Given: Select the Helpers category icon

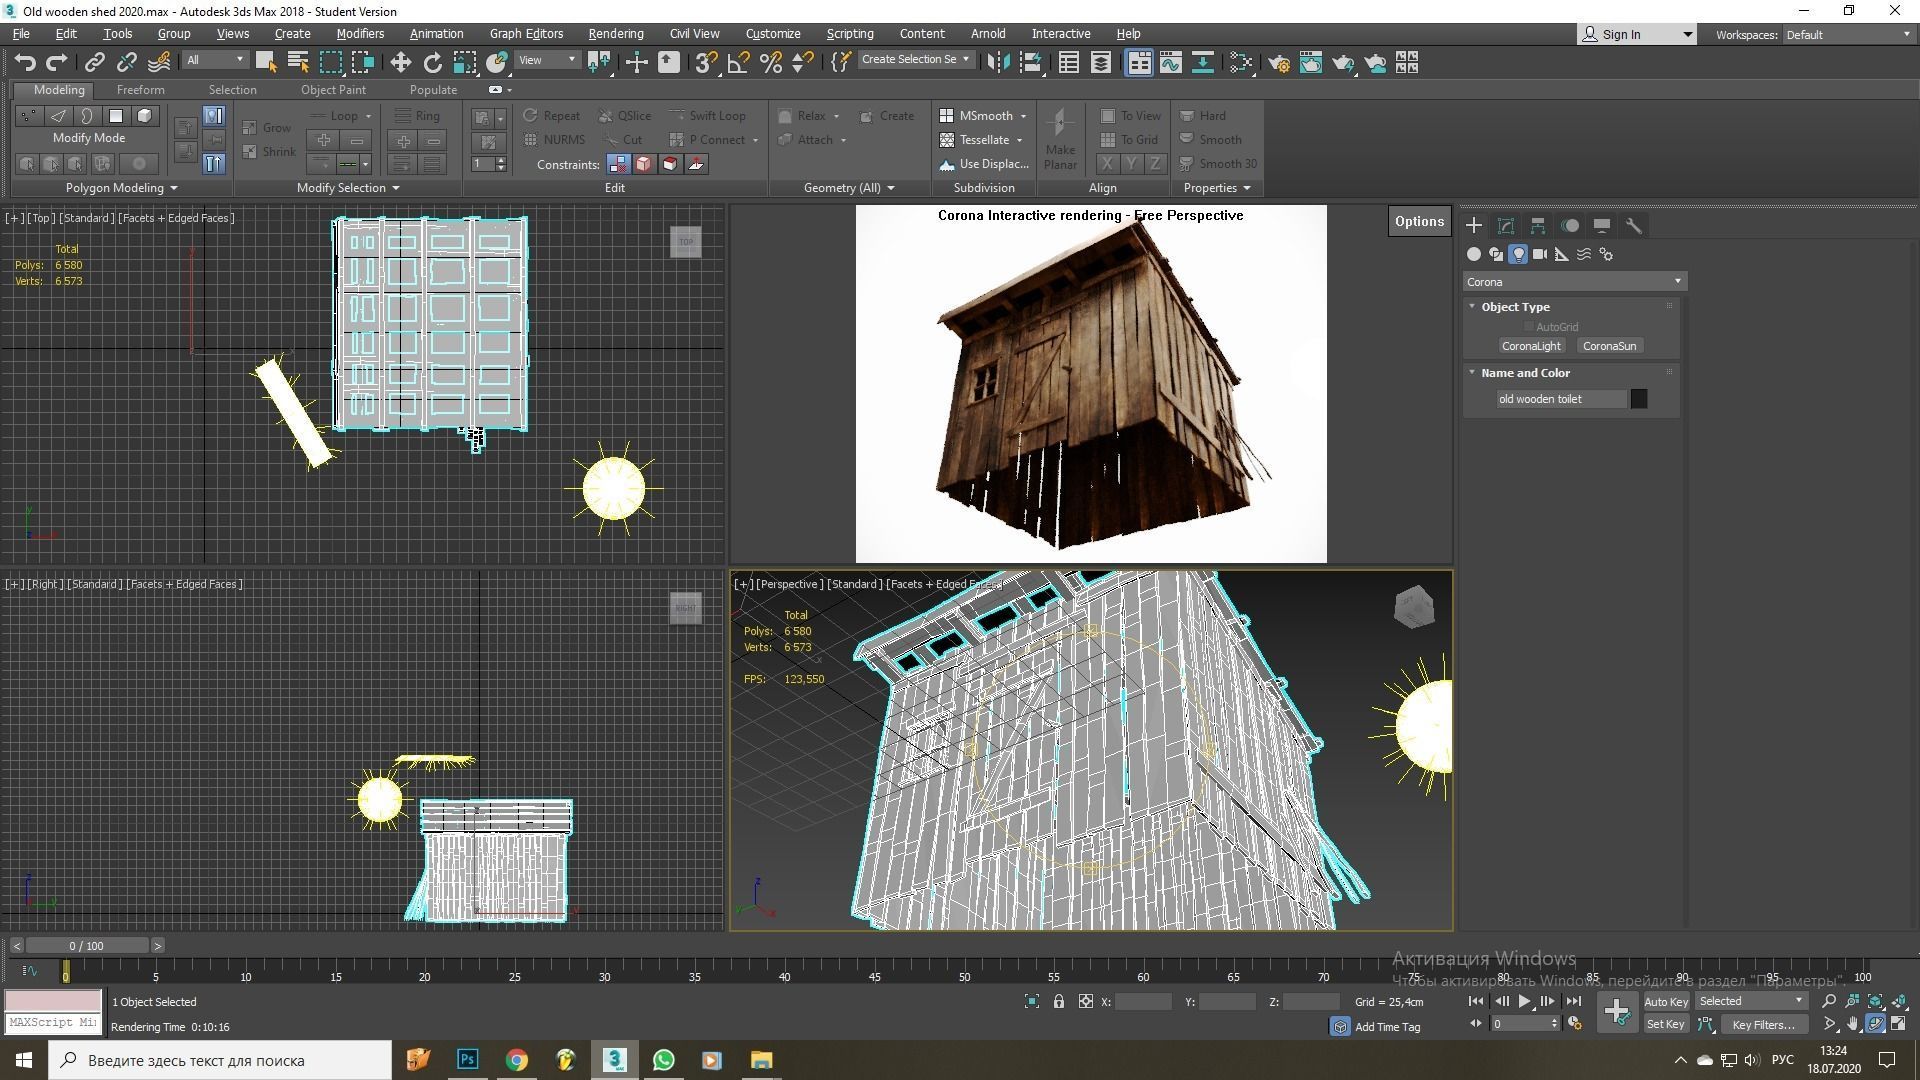Looking at the screenshot, I should [1562, 254].
